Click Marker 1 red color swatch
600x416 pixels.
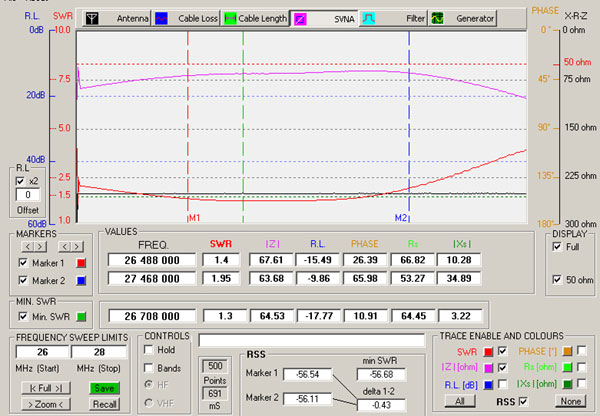tap(81, 263)
